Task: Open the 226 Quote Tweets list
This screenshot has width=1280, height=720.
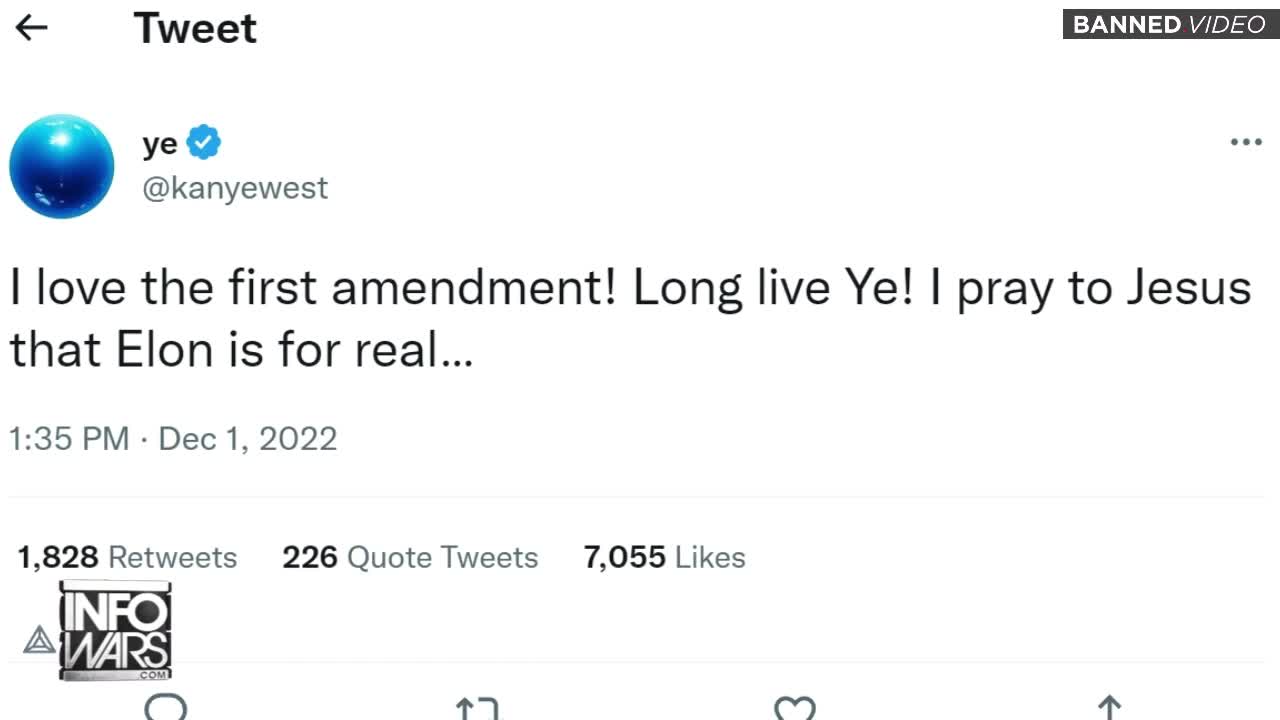Action: [410, 557]
